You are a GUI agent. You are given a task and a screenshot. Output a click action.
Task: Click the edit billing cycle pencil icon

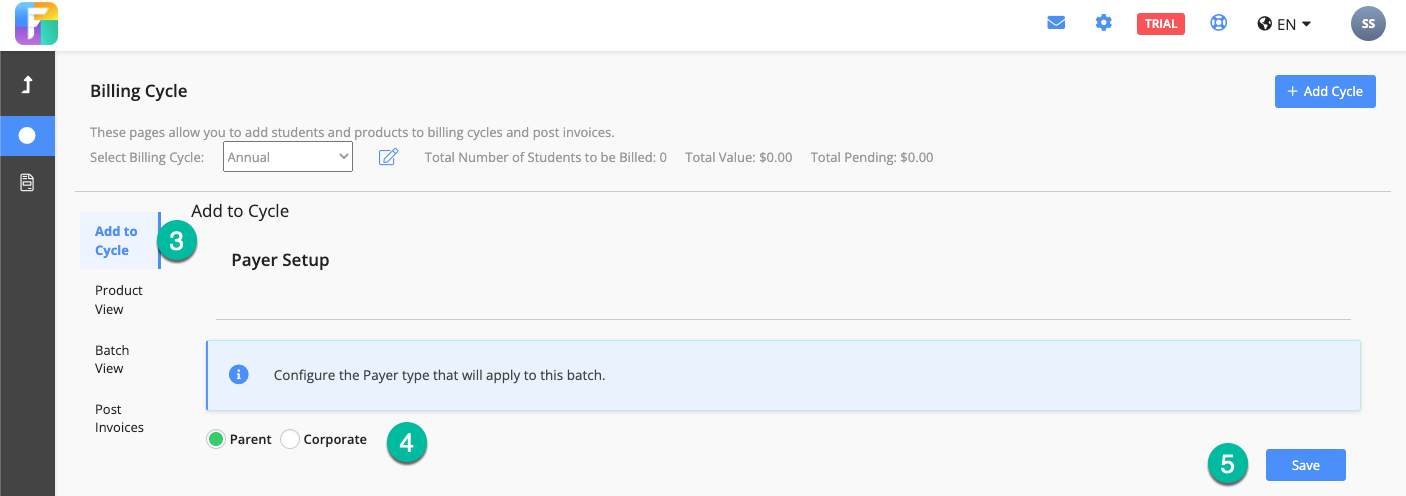[388, 157]
